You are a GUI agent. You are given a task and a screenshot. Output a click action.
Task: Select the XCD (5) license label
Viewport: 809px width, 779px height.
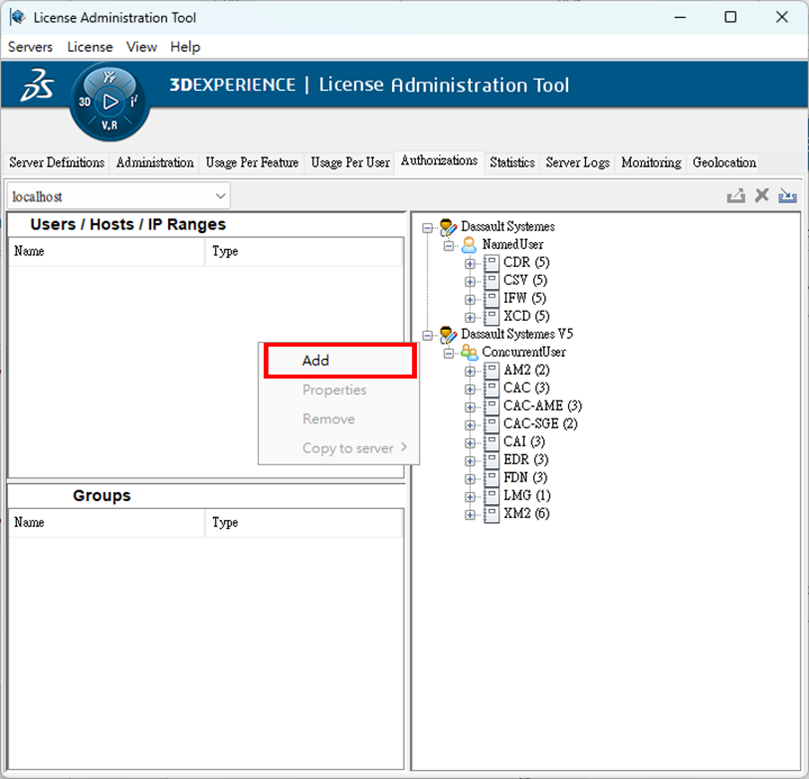pyautogui.click(x=526, y=316)
